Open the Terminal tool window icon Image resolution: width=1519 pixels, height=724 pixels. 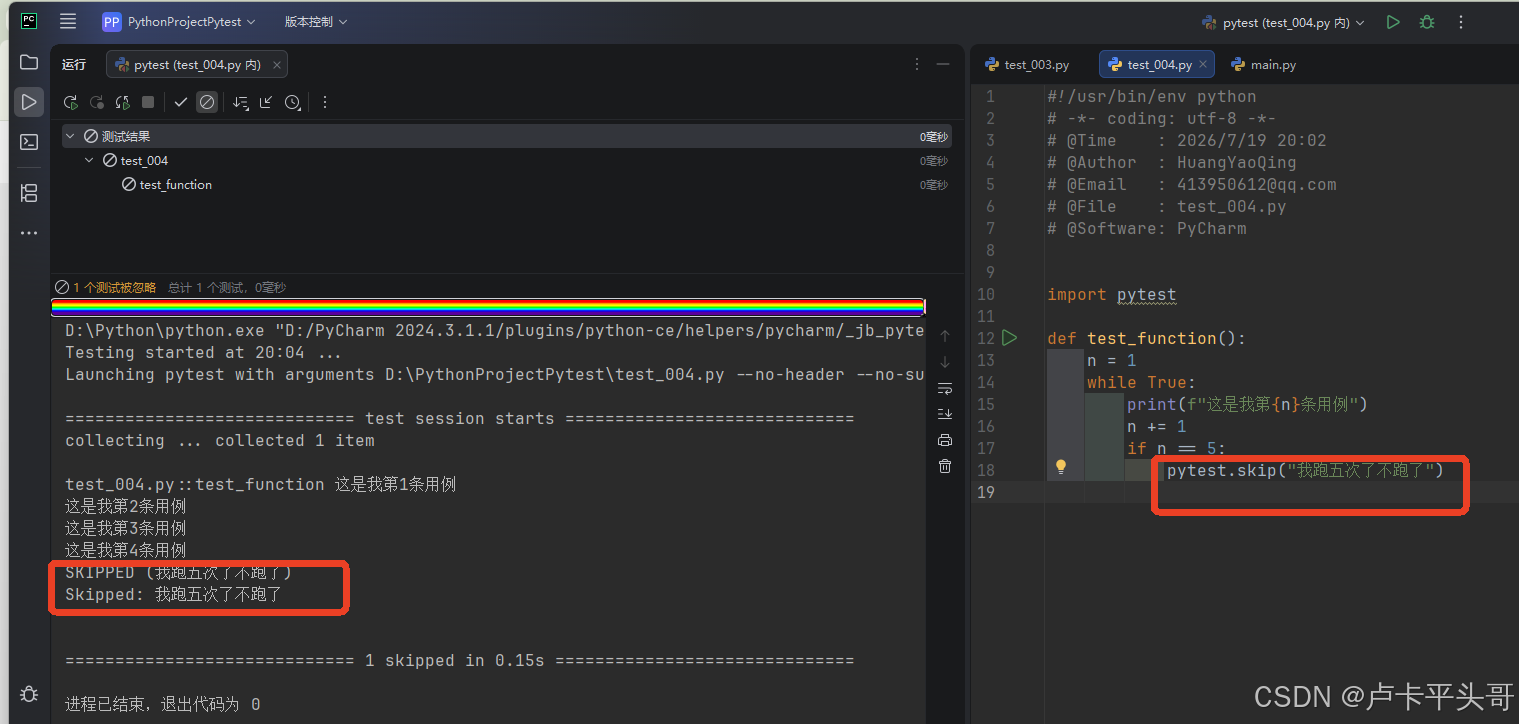[x=29, y=142]
